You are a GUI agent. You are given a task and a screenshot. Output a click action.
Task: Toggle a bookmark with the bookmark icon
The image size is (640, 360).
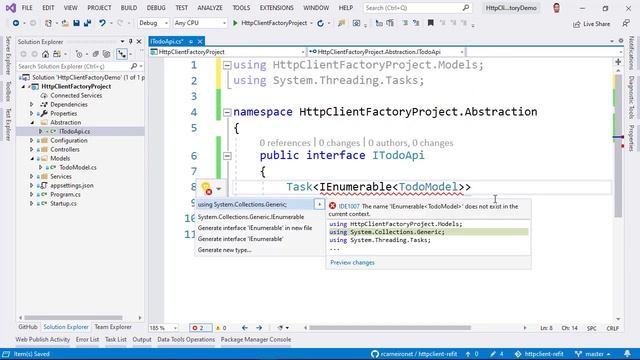(430, 23)
